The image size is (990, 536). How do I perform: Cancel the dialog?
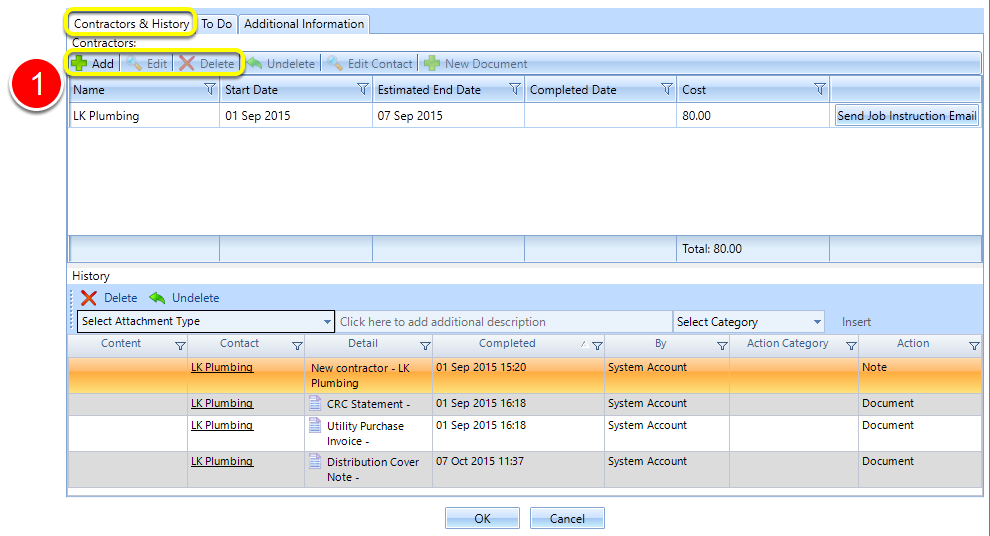tap(567, 518)
